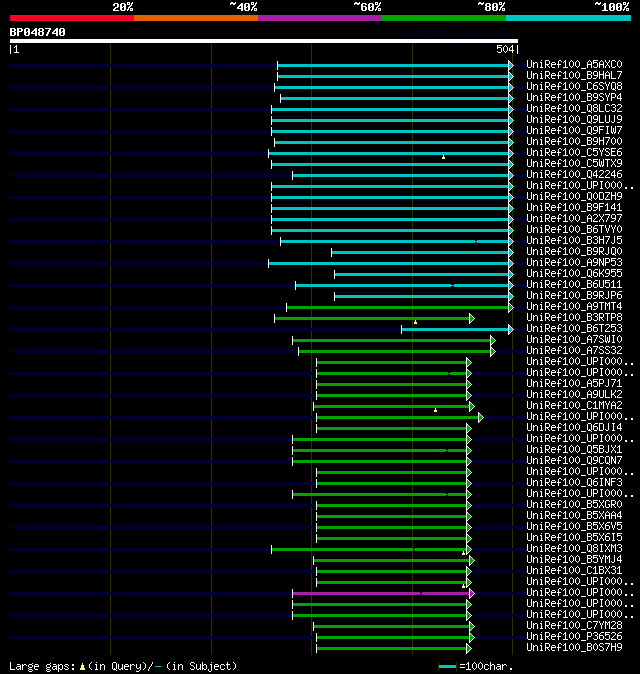Viewport: 640px width, 674px height.
Task: Click the cyan alignment bar for UniRef100_Q6K955
Action: coord(423,274)
